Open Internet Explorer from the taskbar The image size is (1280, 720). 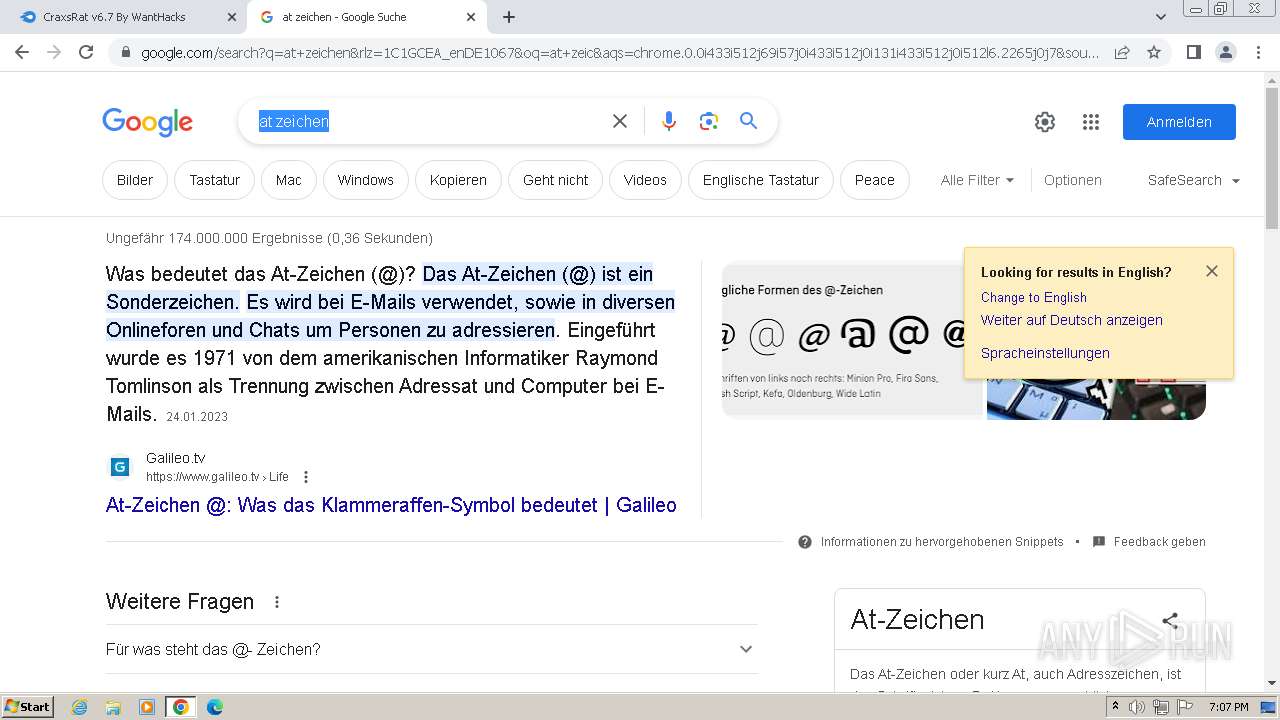pos(80,707)
